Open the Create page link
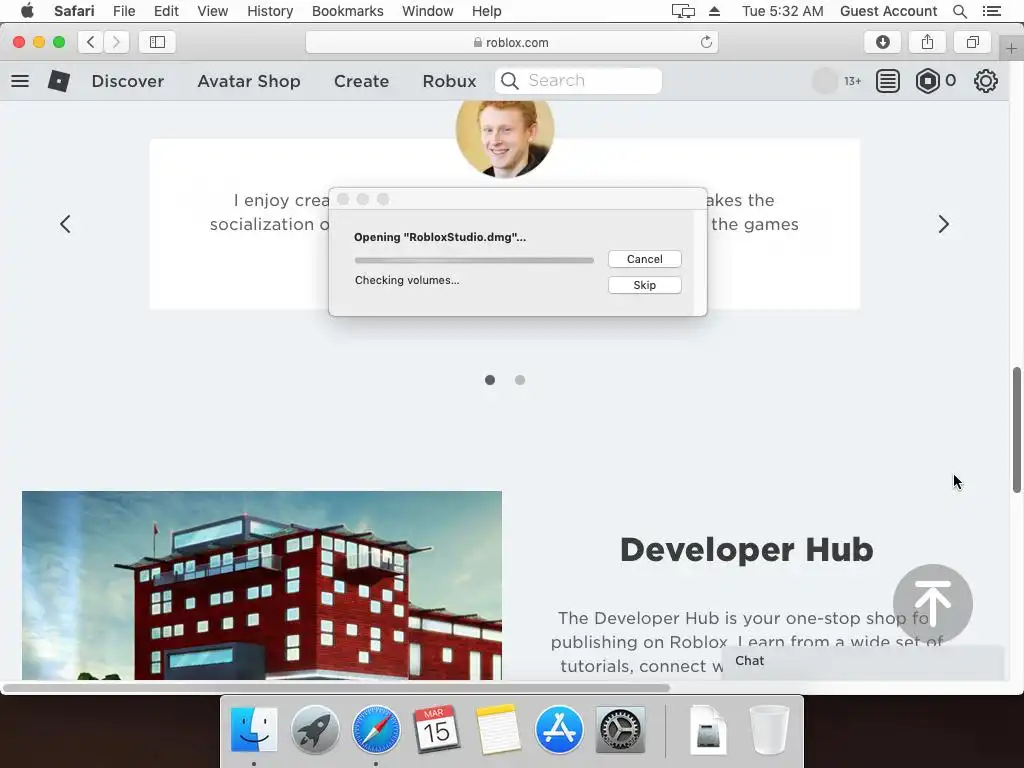 click(x=361, y=81)
